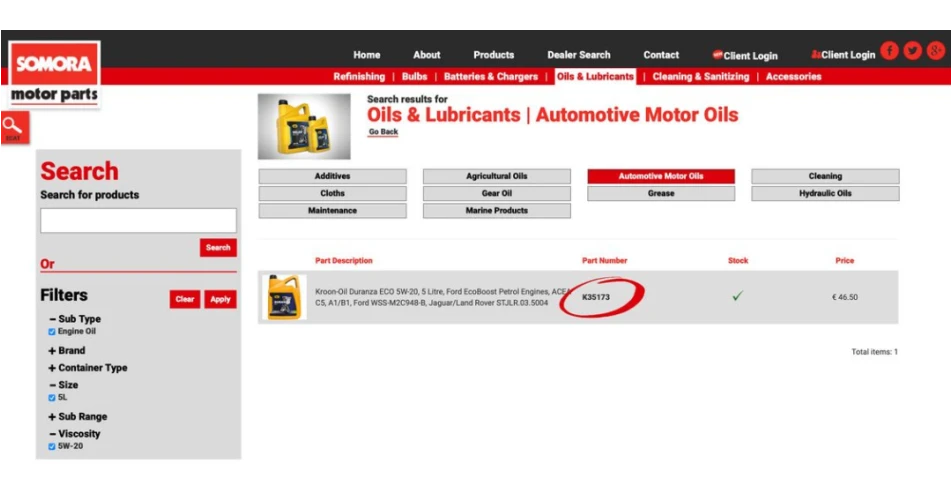Click Client Login beside the social icons

843,55
